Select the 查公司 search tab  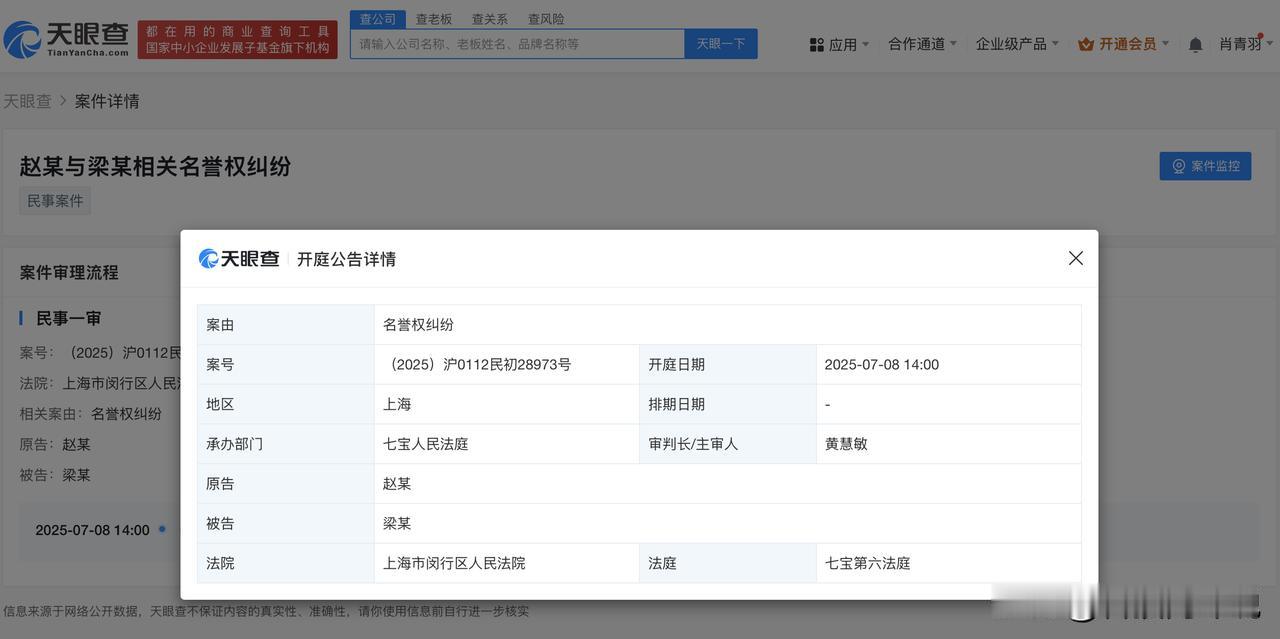378,19
